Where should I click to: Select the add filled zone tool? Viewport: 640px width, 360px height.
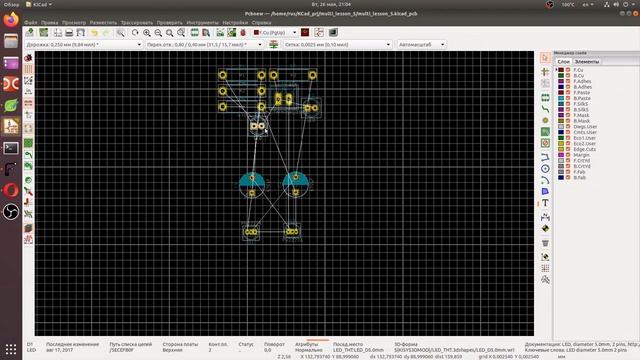click(545, 132)
